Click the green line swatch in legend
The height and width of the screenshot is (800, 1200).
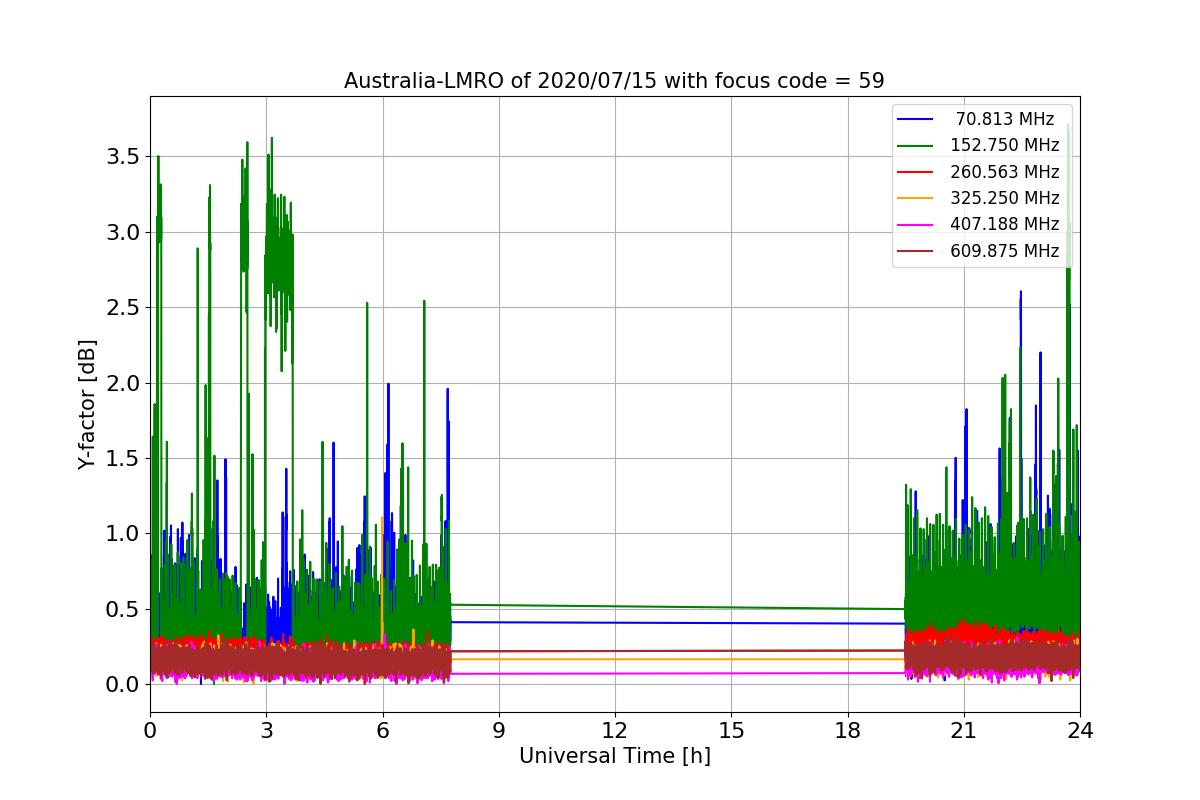[x=916, y=146]
